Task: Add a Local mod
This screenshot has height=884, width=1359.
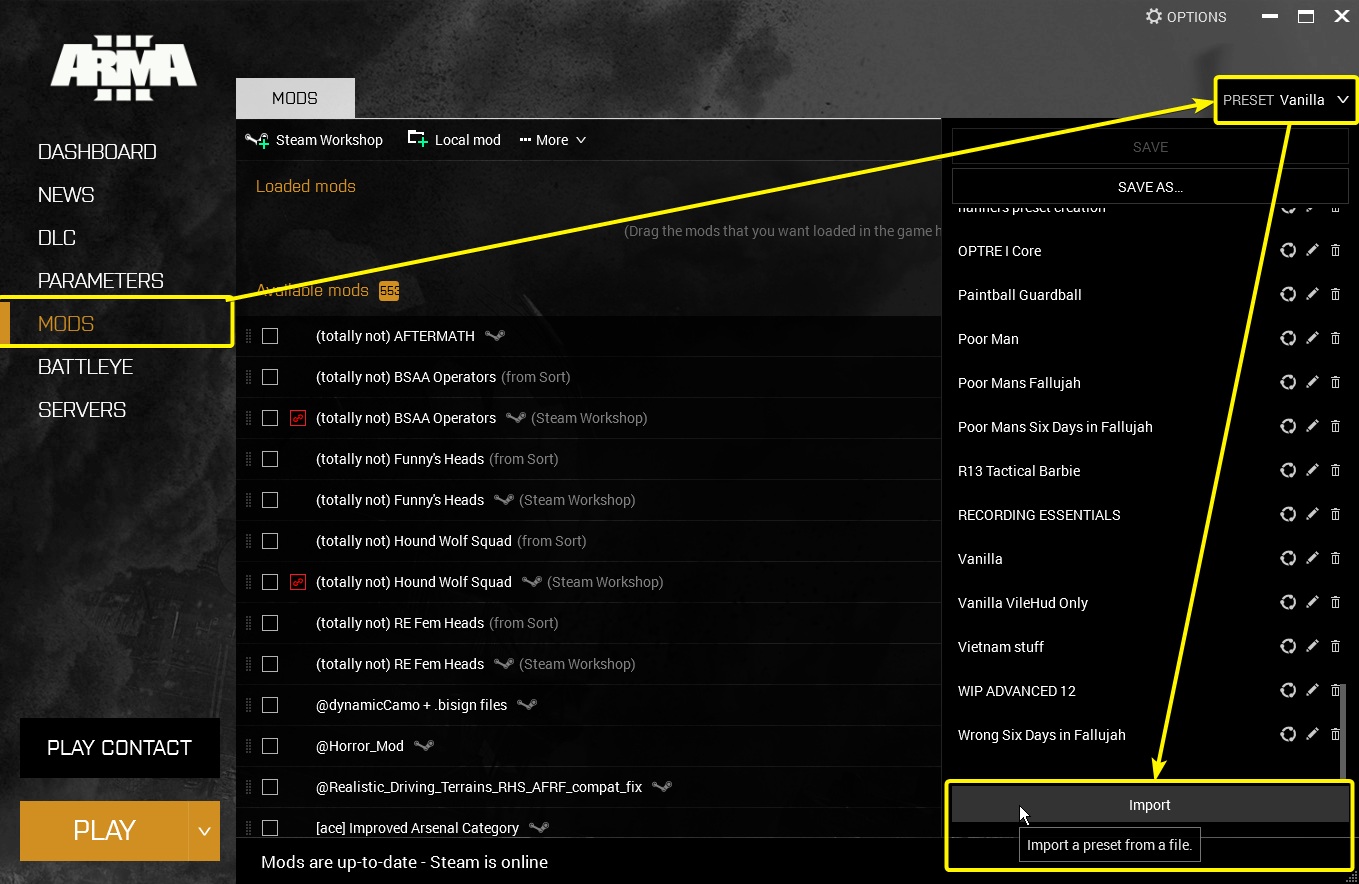Action: coord(454,140)
